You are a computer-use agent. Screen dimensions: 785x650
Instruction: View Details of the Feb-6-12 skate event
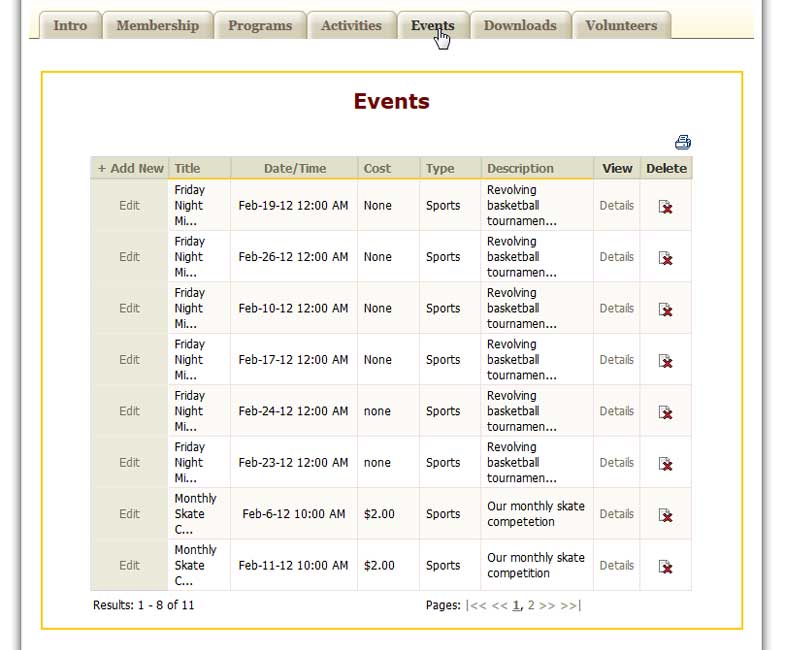pos(616,514)
